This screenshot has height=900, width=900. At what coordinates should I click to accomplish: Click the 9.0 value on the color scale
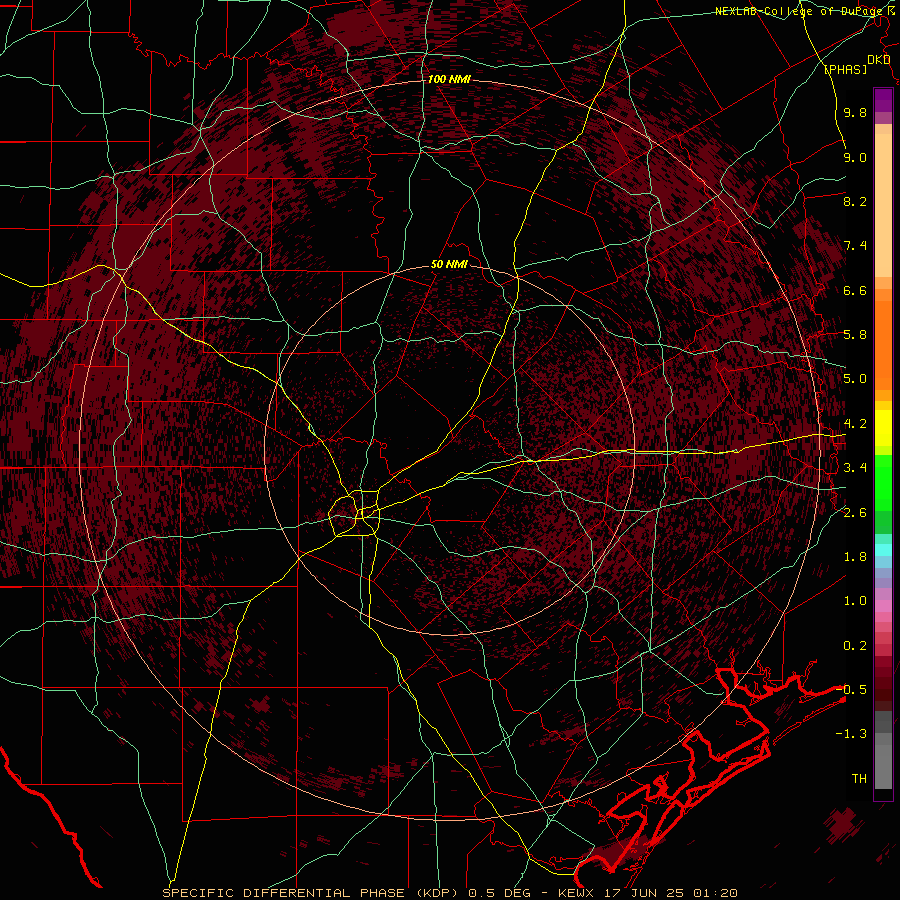click(x=855, y=157)
